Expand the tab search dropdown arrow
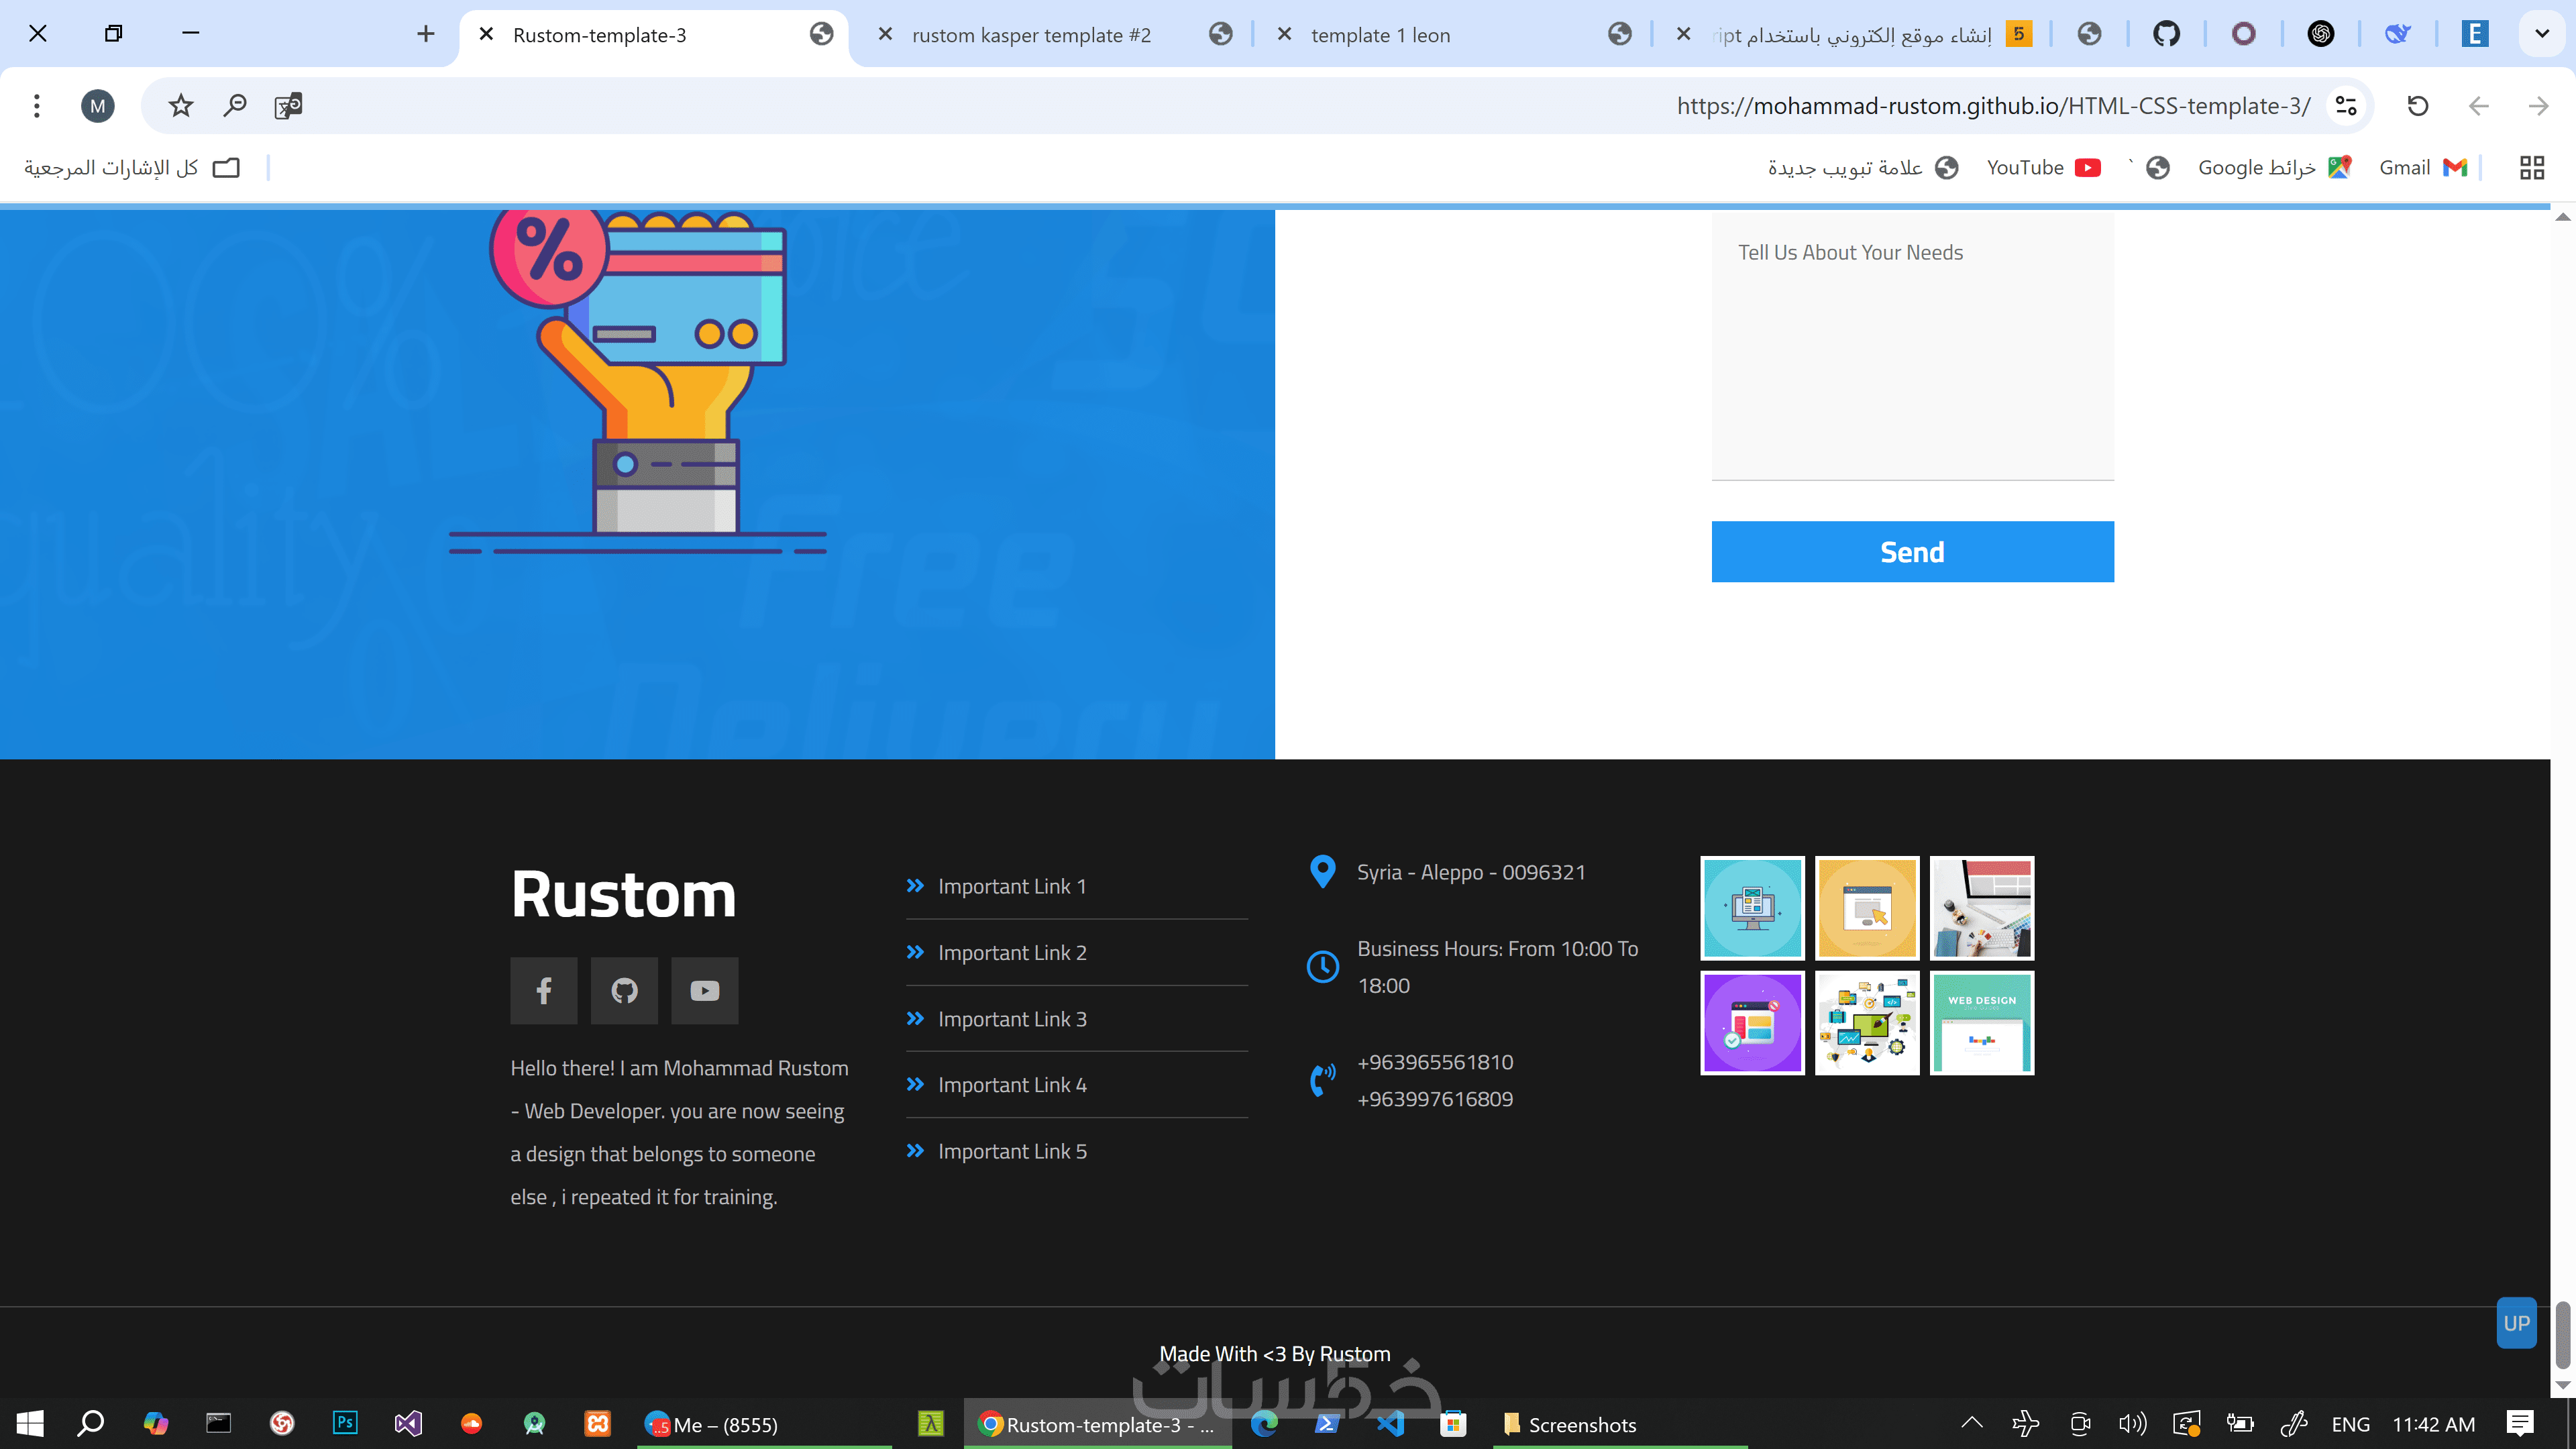 [x=2541, y=34]
